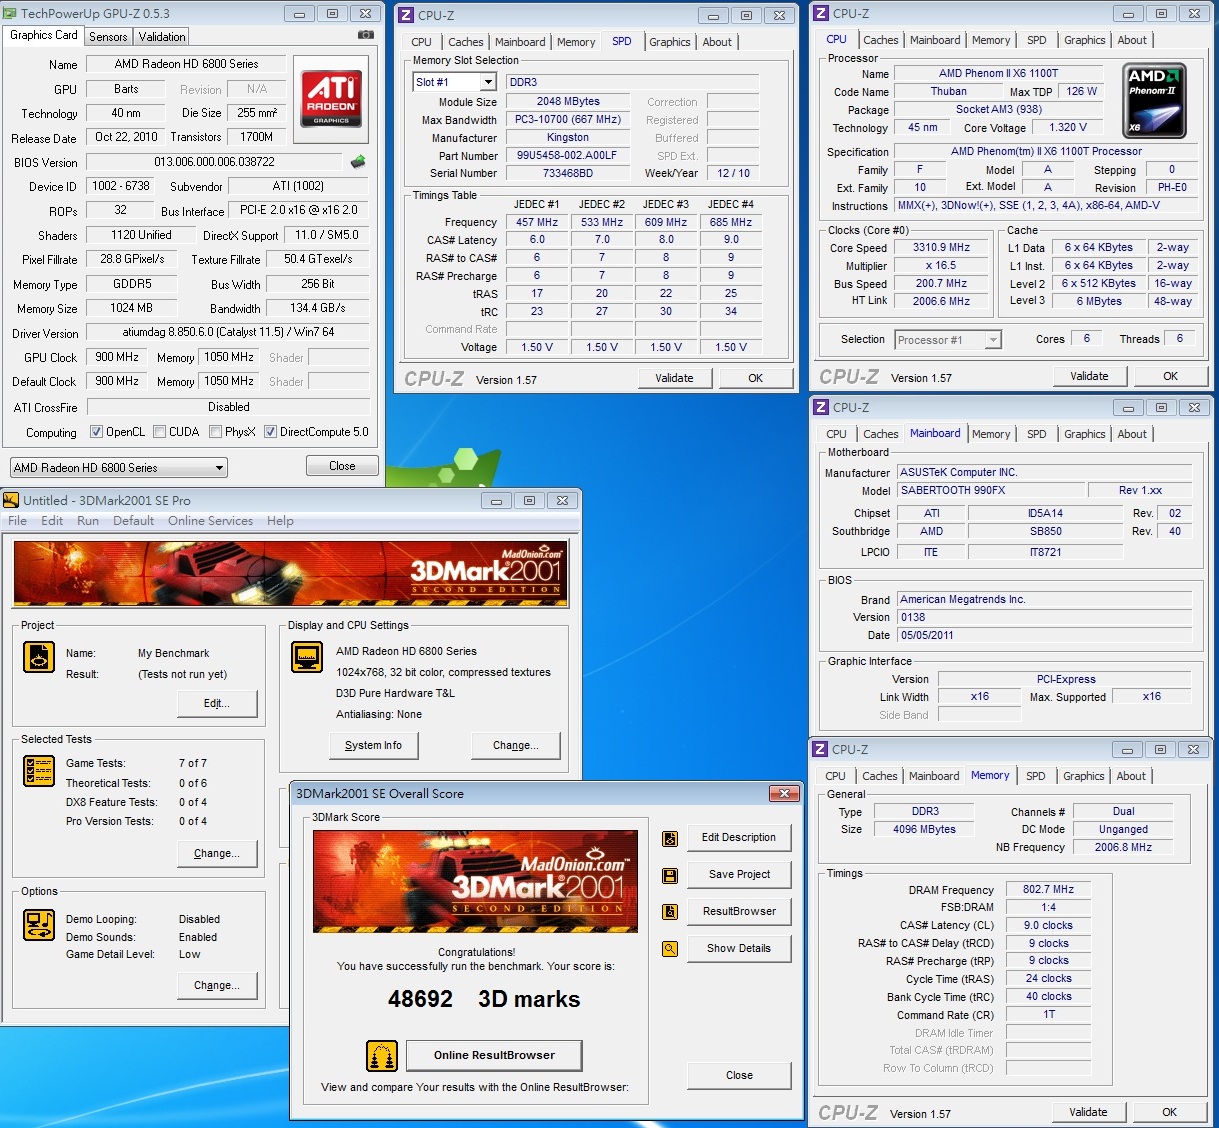This screenshot has height=1128, width=1219.
Task: Click the save BIOS icon beside BIOS Version
Action: pyautogui.click(x=358, y=162)
